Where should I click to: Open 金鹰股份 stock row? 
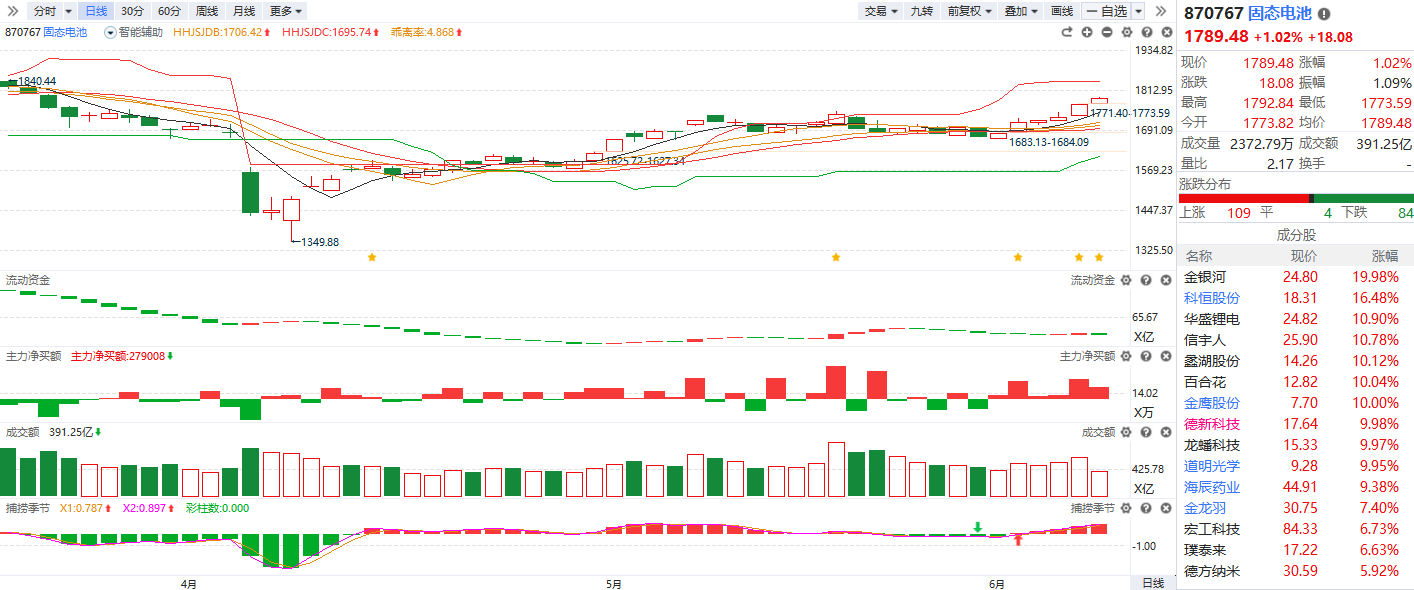[1295, 403]
